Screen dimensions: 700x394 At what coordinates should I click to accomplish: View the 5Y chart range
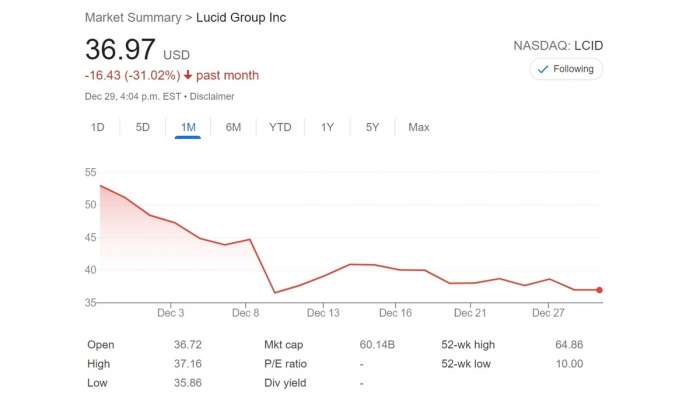(372, 127)
